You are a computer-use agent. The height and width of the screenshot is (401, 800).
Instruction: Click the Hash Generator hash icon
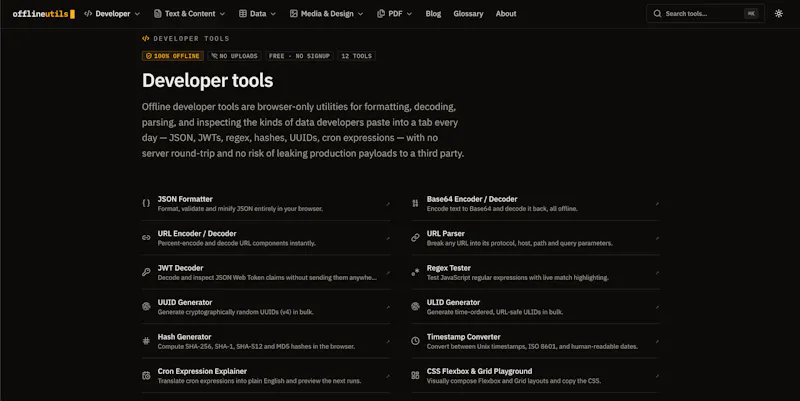pyautogui.click(x=146, y=341)
